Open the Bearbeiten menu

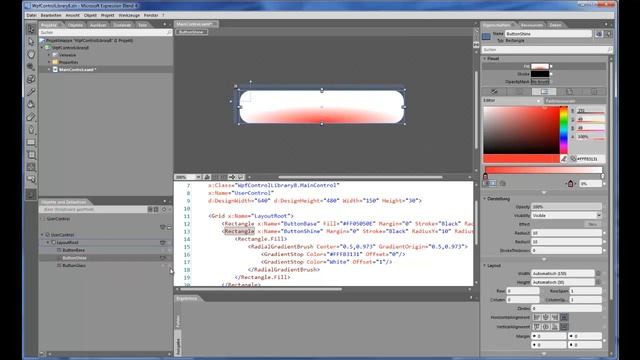coord(51,16)
